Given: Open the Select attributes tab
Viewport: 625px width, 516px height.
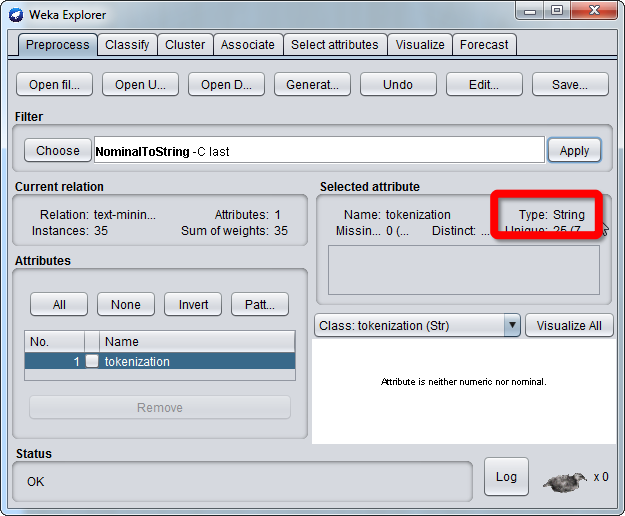Looking at the screenshot, I should click(335, 45).
